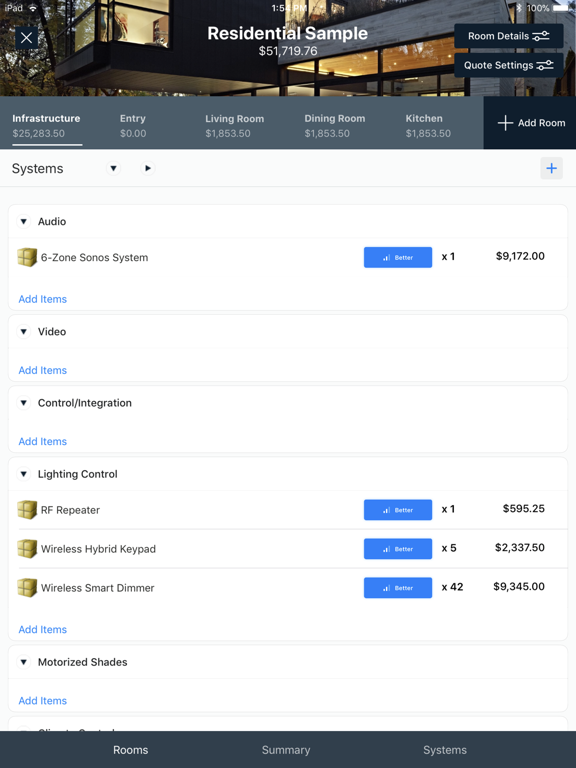Click Add Items under Video

[x=43, y=370]
